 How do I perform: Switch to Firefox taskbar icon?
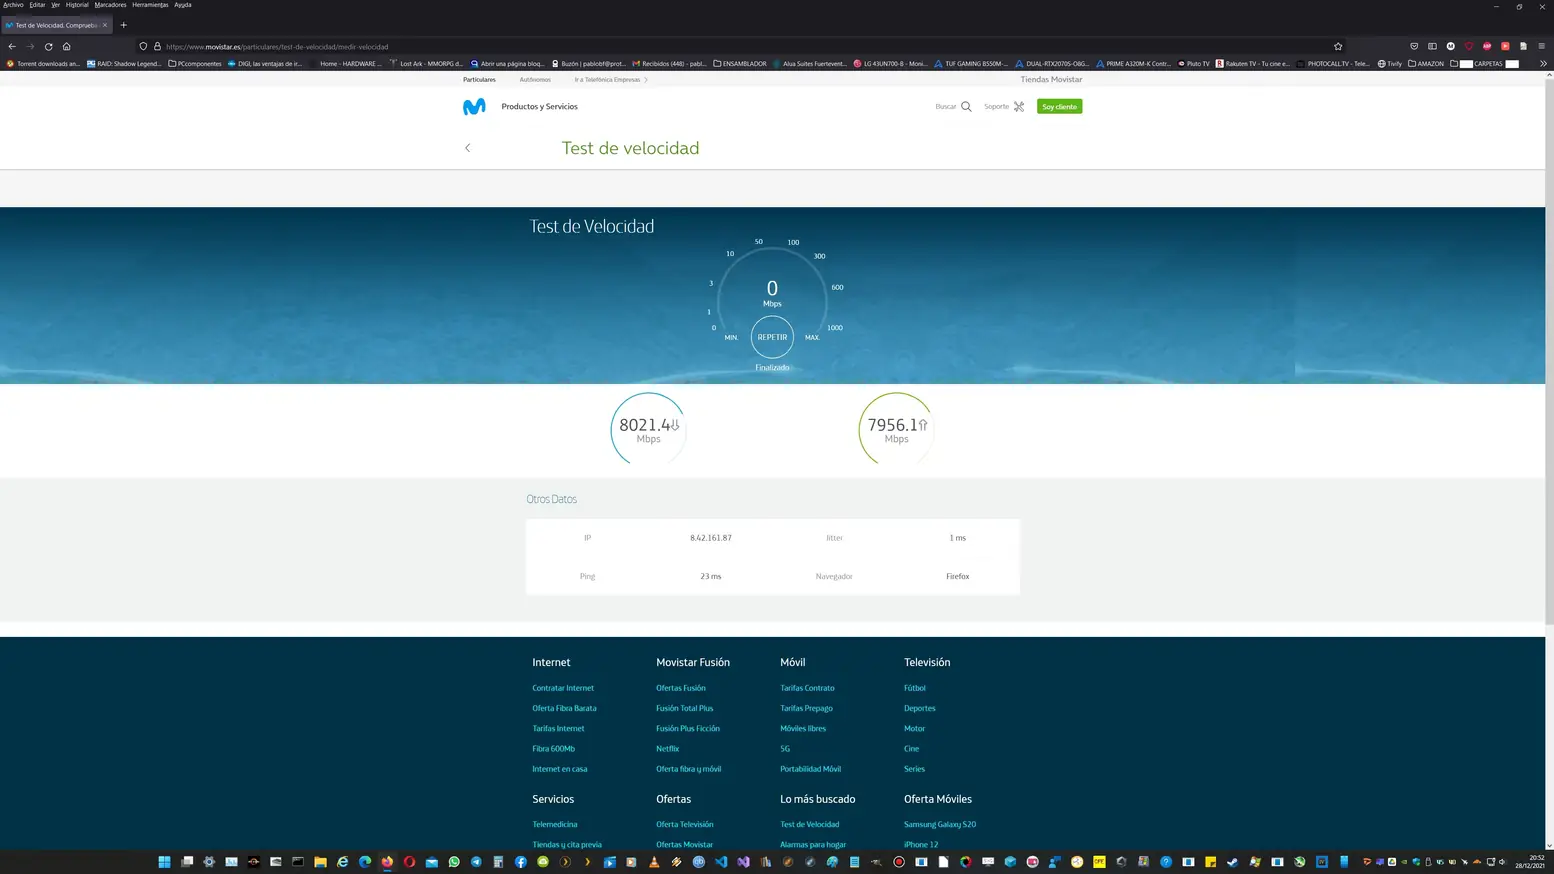click(x=387, y=862)
